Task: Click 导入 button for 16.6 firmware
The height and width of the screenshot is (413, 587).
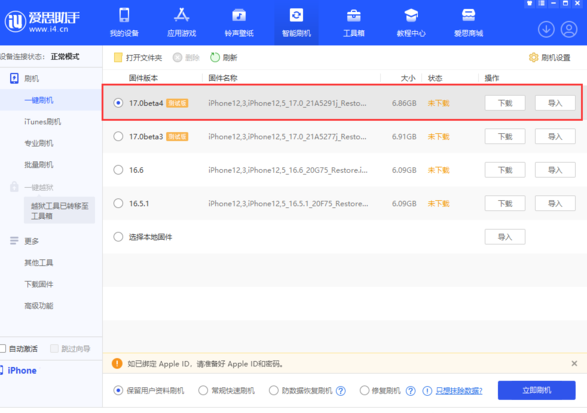Action: tap(555, 170)
